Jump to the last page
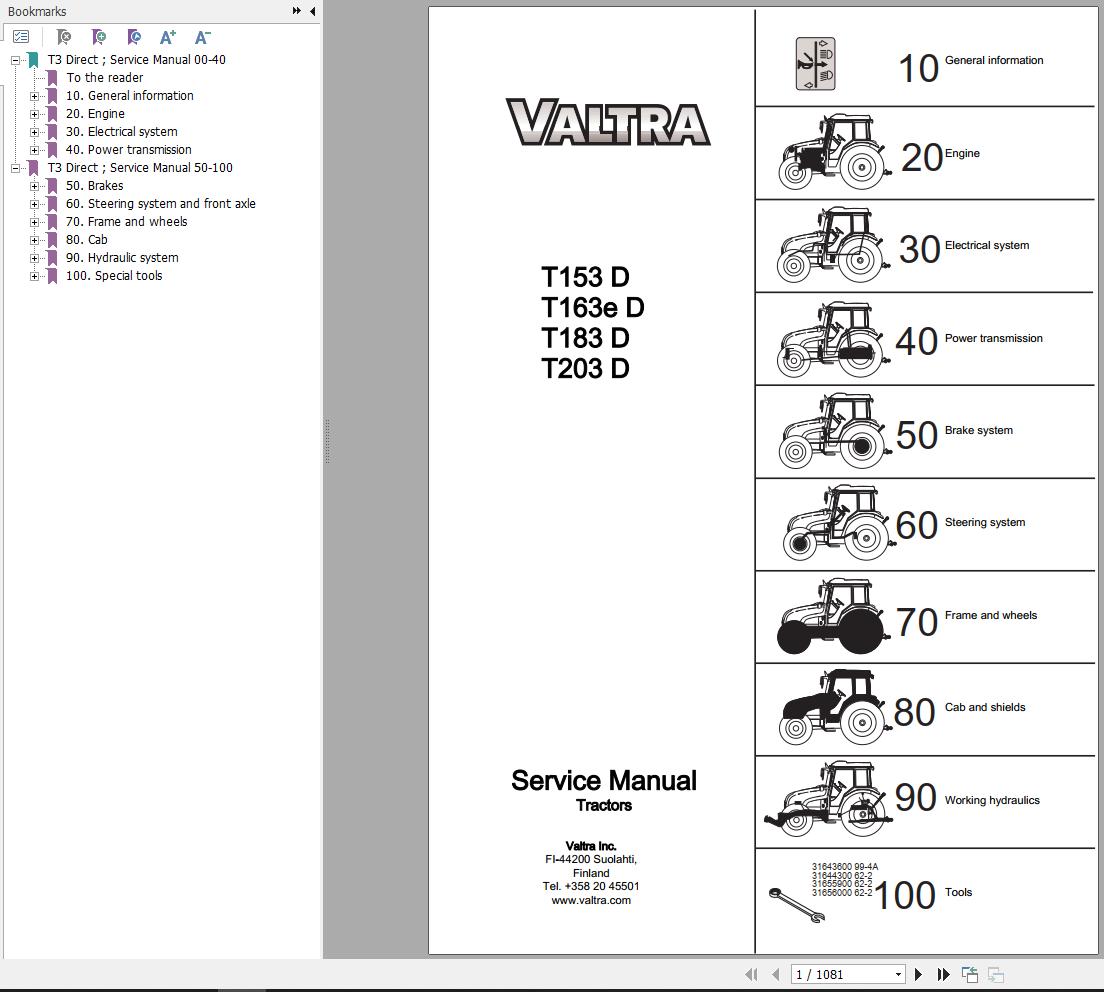Viewport: 1104px width, 992px height. click(943, 974)
